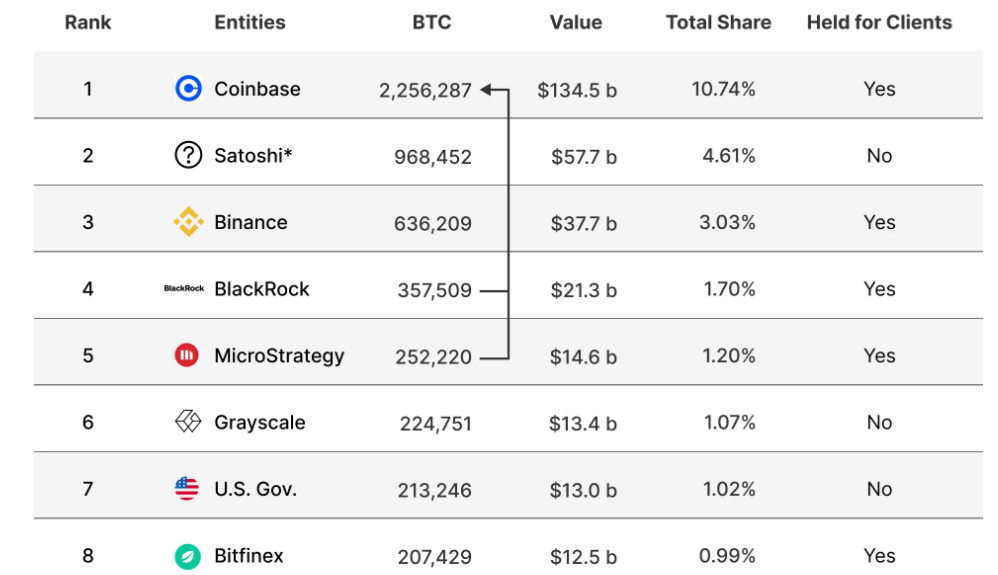
Task: Click the green Bitfinex leaf icon
Action: coord(187,556)
